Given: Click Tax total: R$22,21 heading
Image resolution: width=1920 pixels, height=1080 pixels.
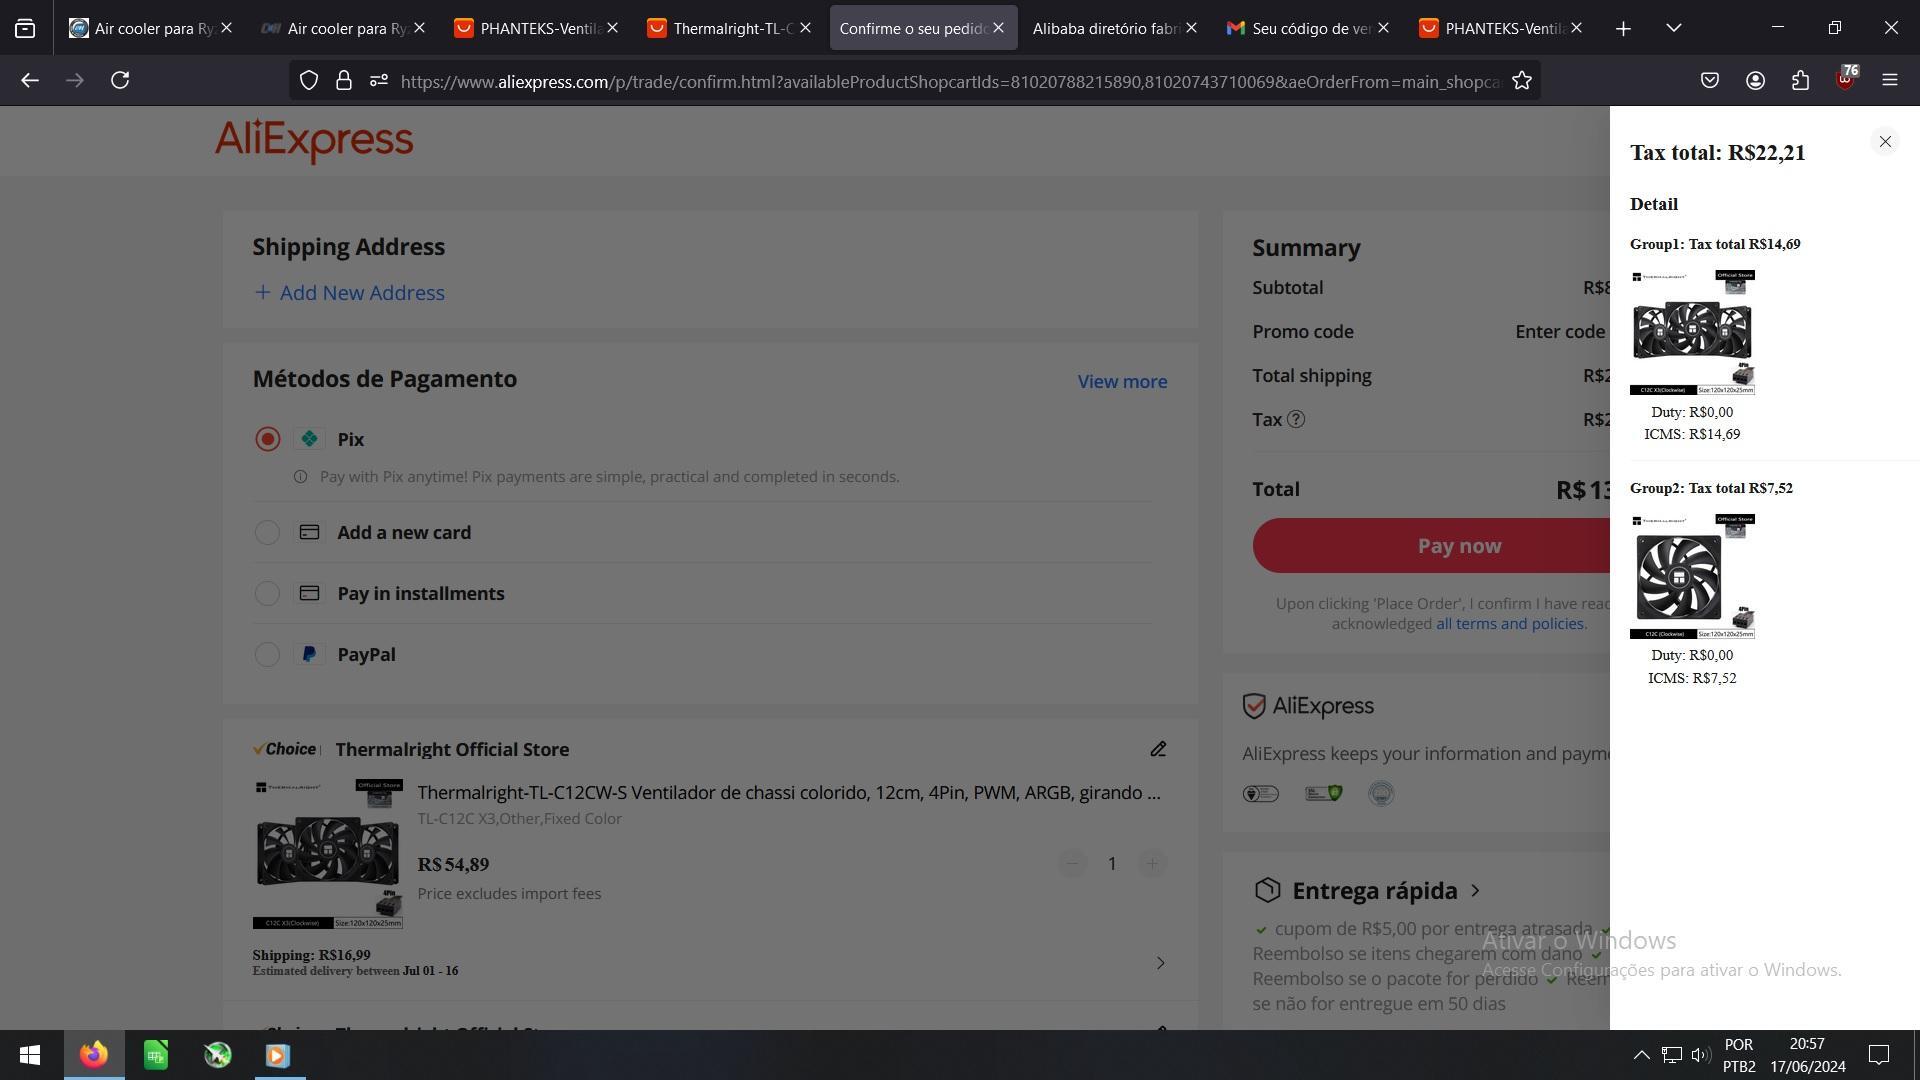Looking at the screenshot, I should 1717,153.
